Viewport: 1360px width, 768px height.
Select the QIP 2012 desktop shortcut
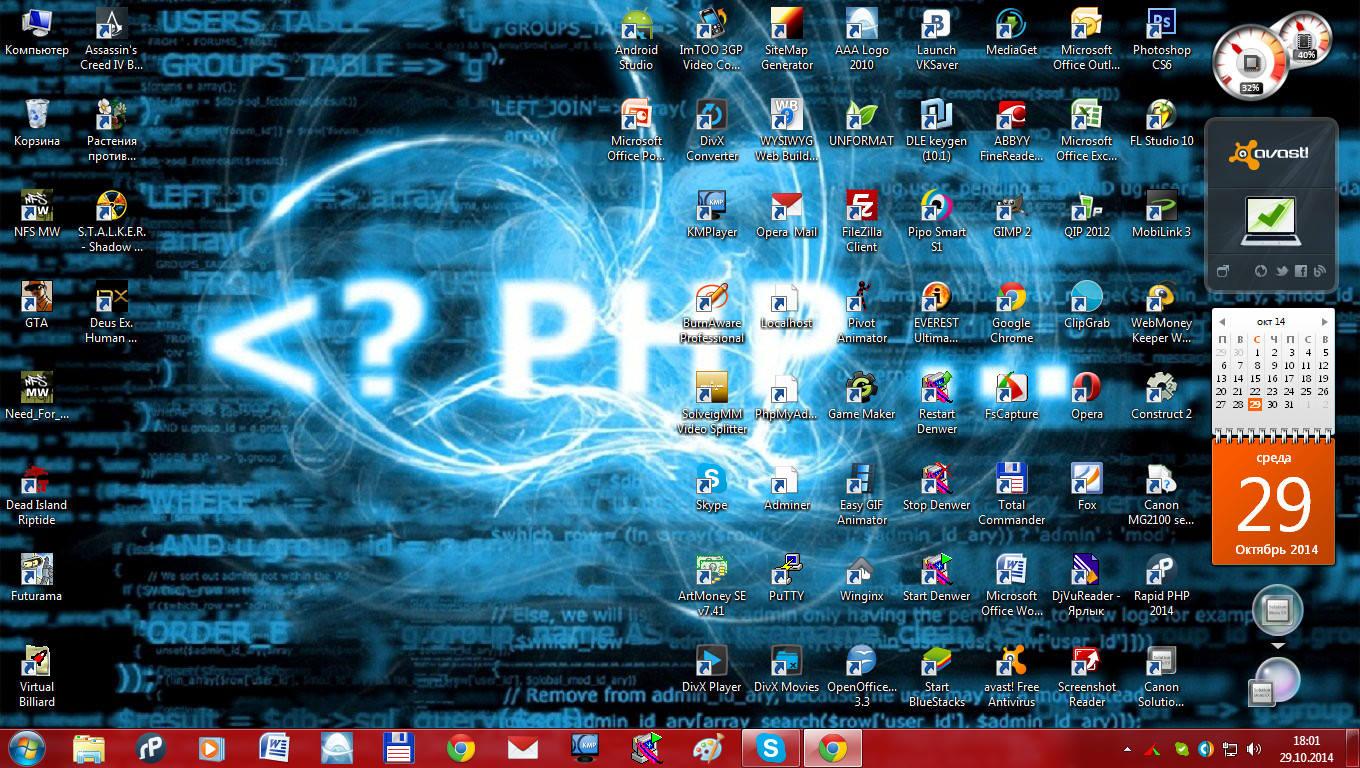pos(1086,215)
